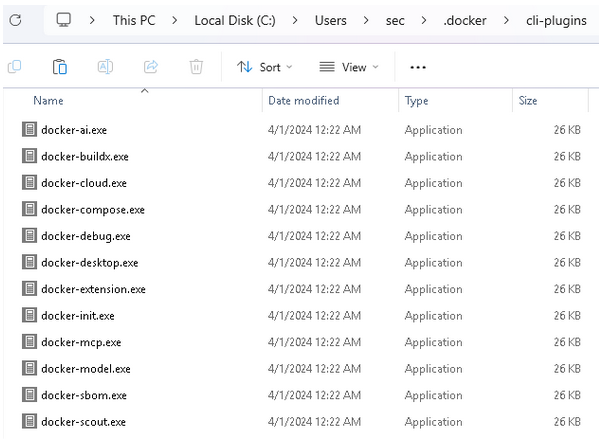The height and width of the screenshot is (446, 599).
Task: Select the docker-ai.exe file name
Action: pos(74,130)
